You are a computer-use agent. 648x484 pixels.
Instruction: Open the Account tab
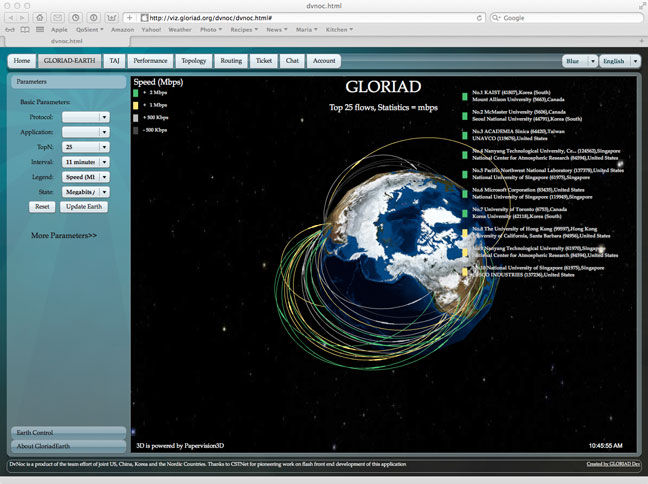pos(324,61)
